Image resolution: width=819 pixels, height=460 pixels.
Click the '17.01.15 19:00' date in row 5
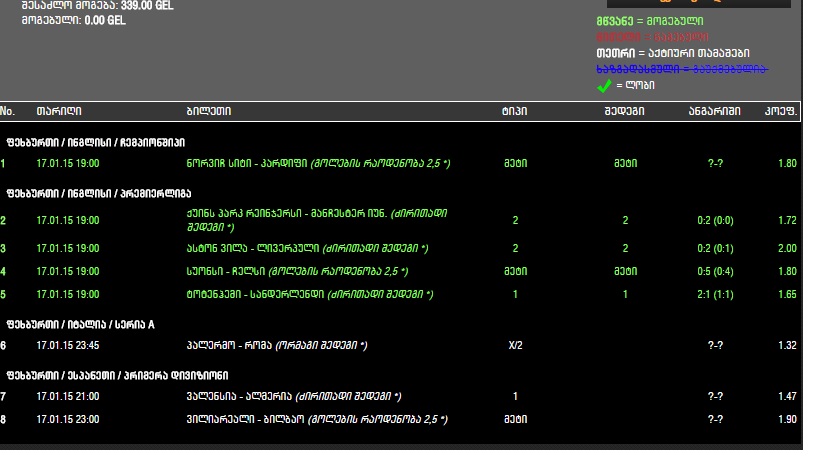tap(67, 294)
